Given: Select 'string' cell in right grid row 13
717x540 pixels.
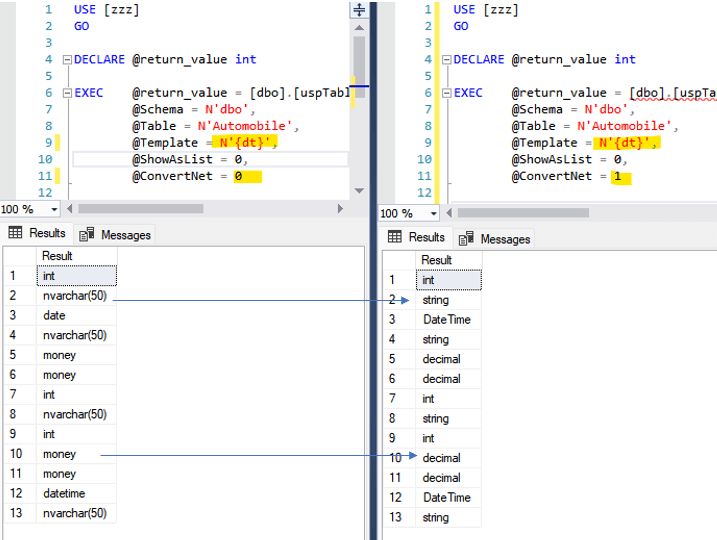Looking at the screenshot, I should [x=449, y=517].
